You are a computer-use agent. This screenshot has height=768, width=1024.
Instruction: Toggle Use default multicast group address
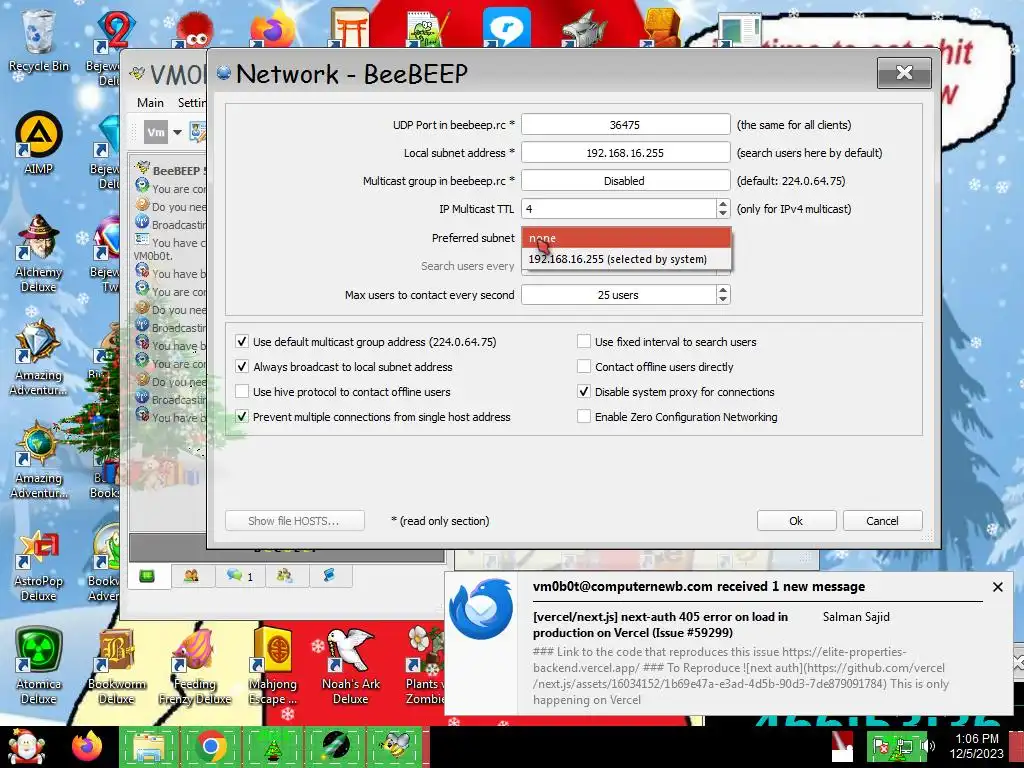coord(242,342)
